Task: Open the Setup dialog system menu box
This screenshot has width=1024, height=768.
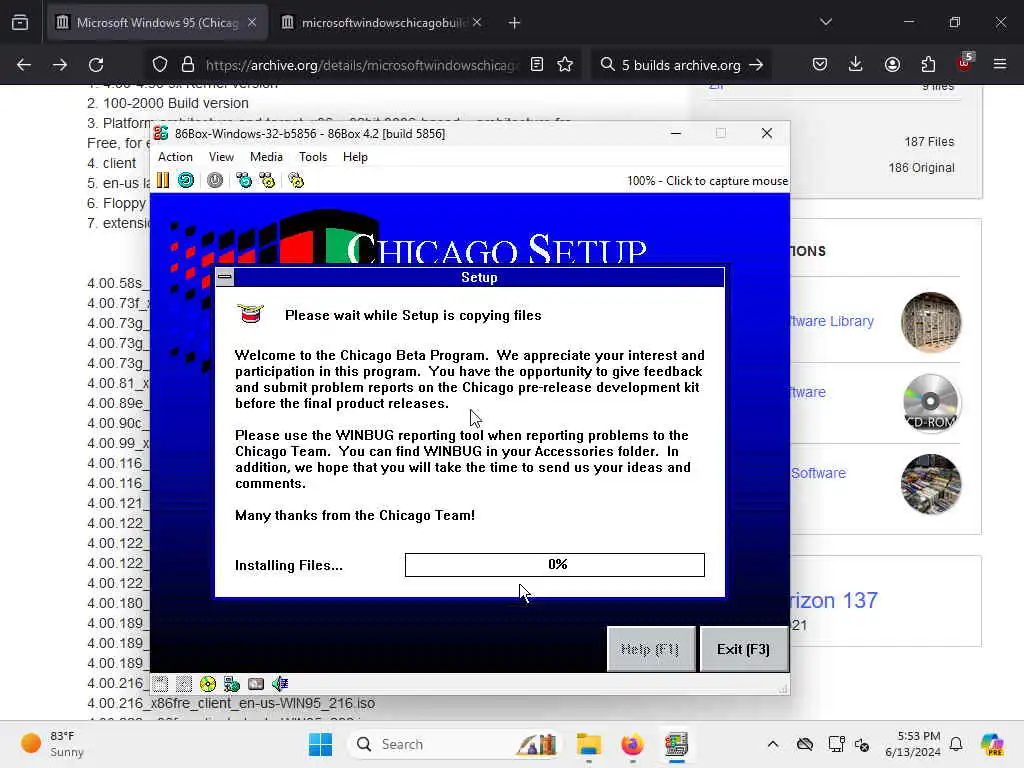Action: point(225,277)
